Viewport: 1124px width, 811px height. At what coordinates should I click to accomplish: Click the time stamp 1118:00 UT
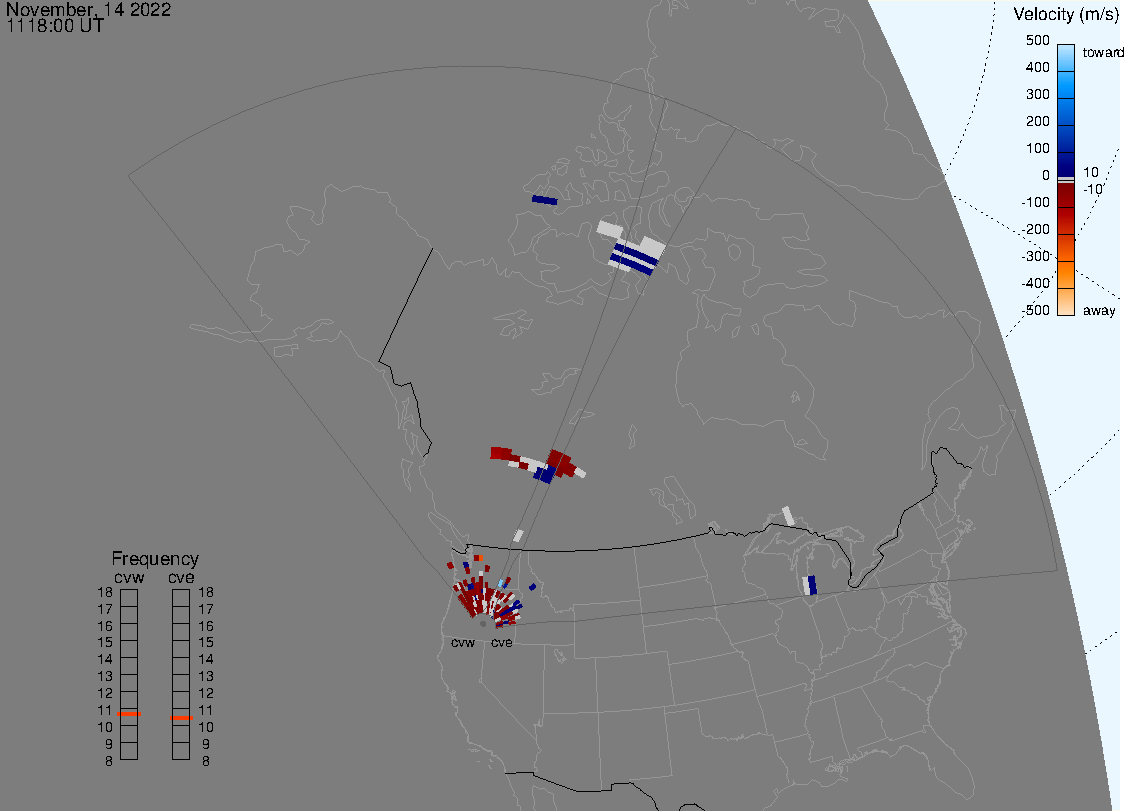coord(55,26)
